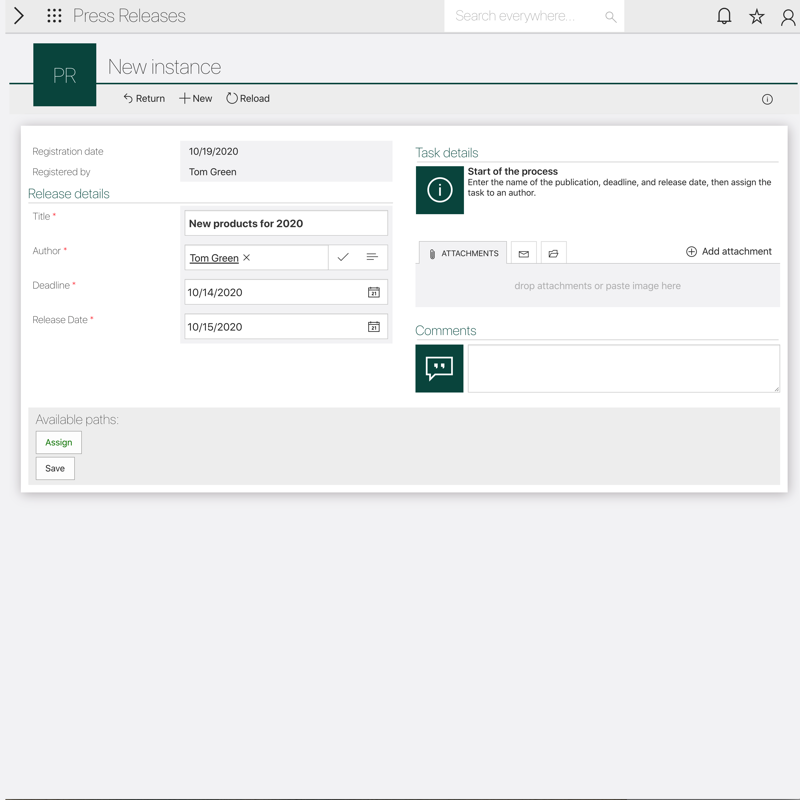Viewport: 800px width, 800px height.
Task: Switch to the email envelope tab
Action: point(523,254)
